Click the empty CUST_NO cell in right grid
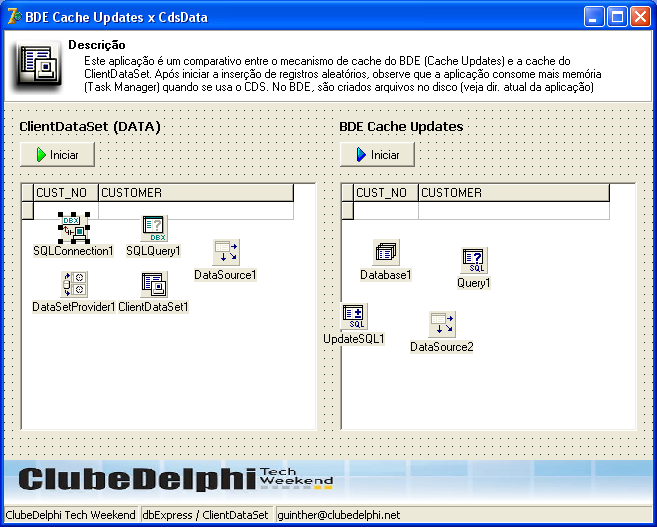 coord(386,210)
